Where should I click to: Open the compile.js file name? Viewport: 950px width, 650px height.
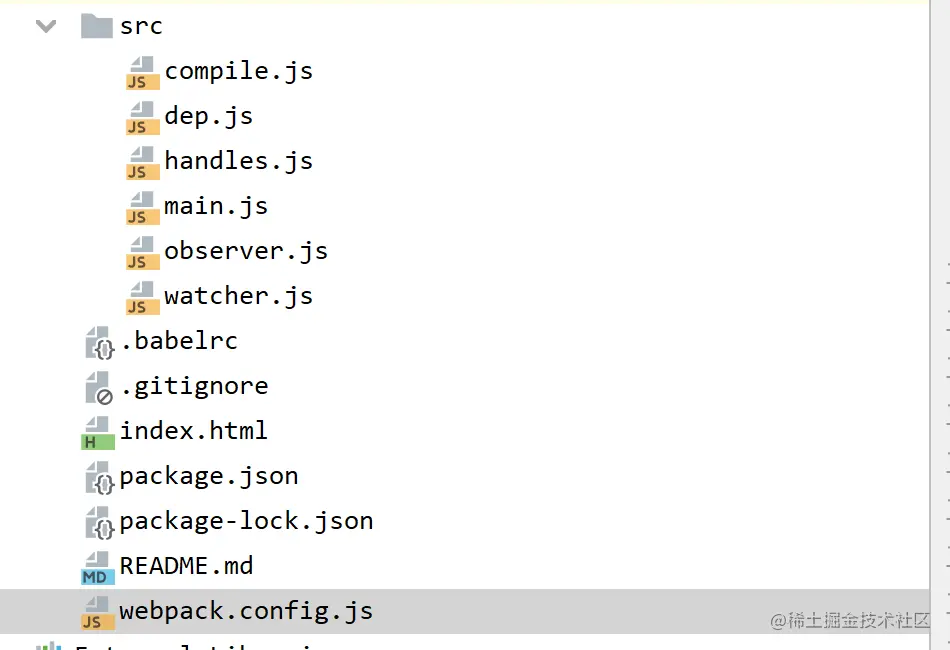238,71
